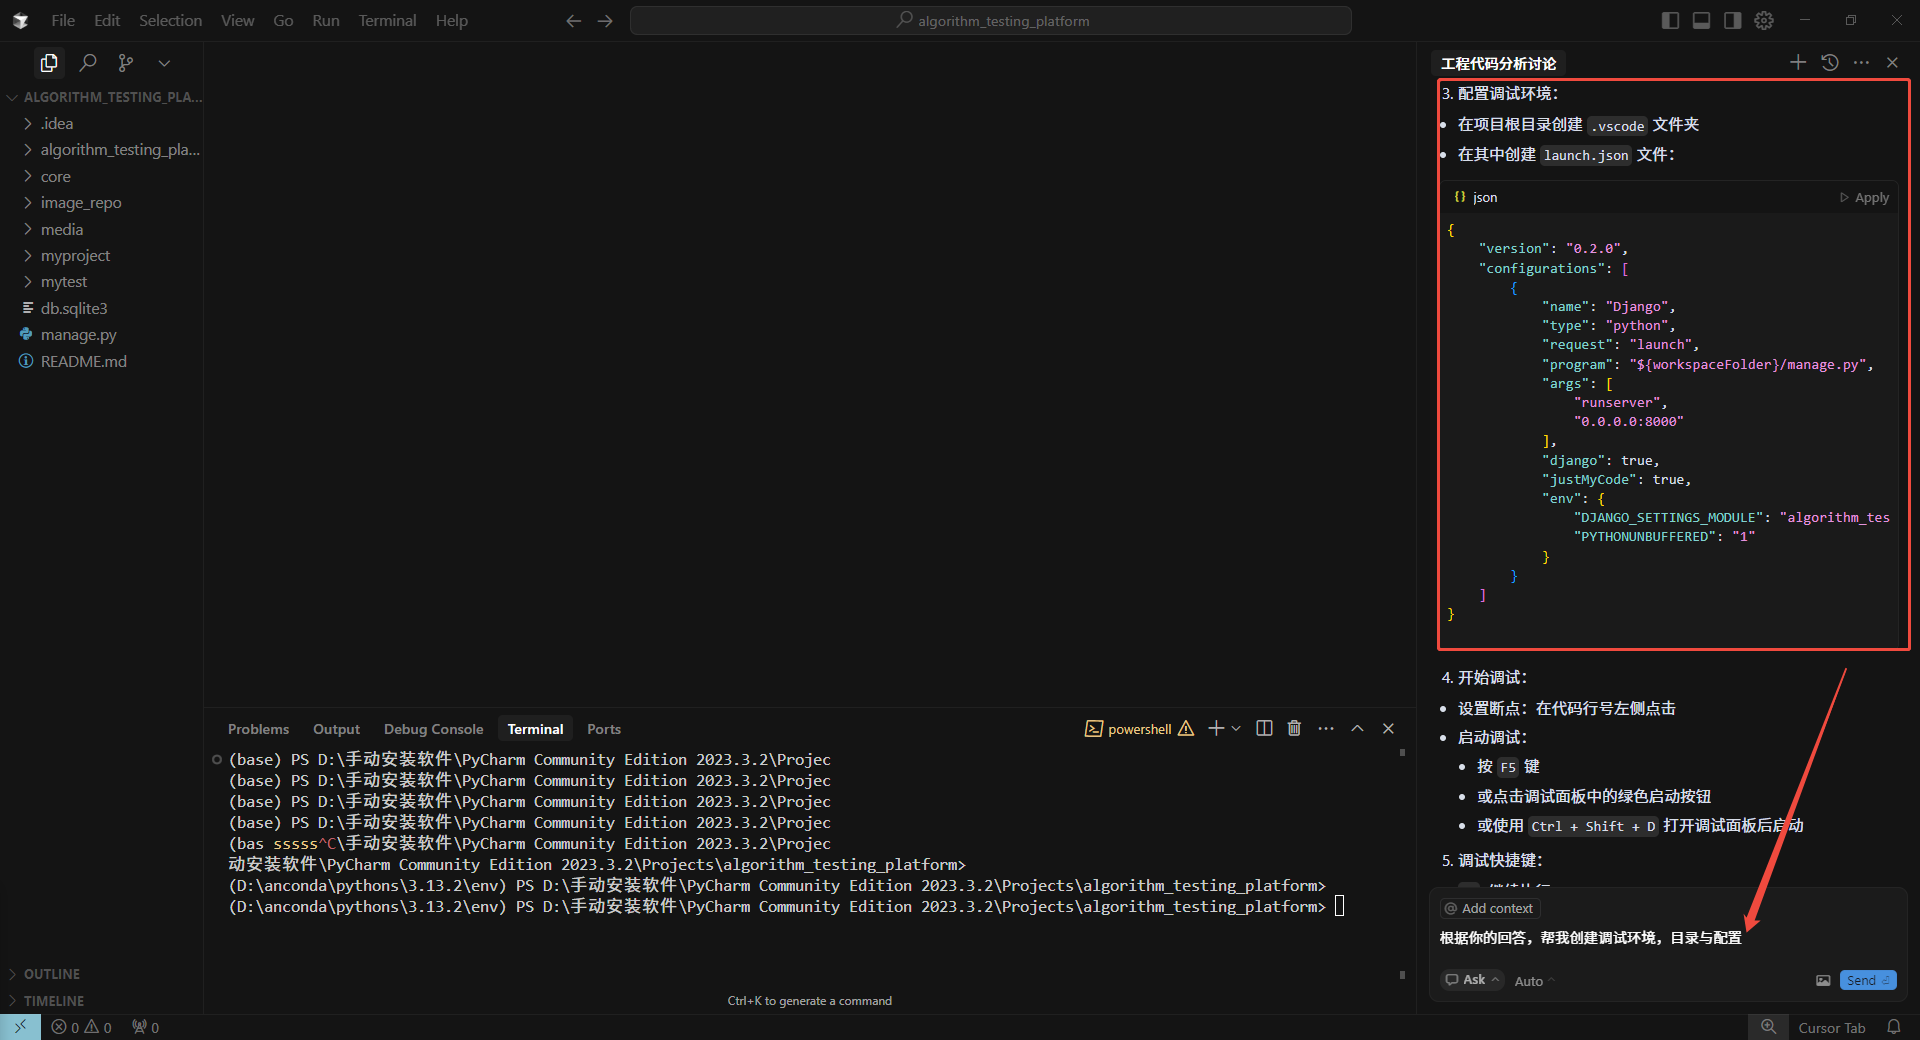
Task: Open notifications bell in status bar
Action: point(1893,1027)
